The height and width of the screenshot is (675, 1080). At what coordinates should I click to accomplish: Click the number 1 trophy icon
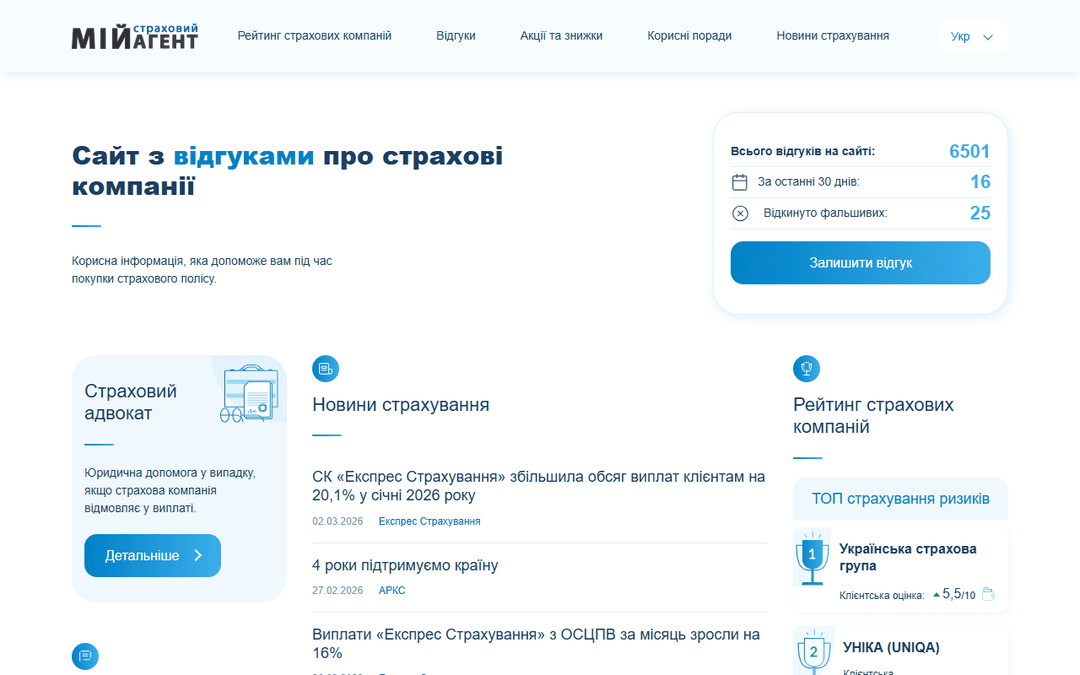tap(812, 557)
